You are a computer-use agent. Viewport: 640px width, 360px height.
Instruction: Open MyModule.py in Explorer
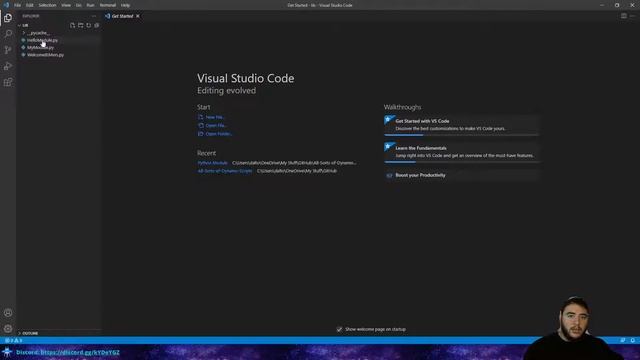[40, 47]
